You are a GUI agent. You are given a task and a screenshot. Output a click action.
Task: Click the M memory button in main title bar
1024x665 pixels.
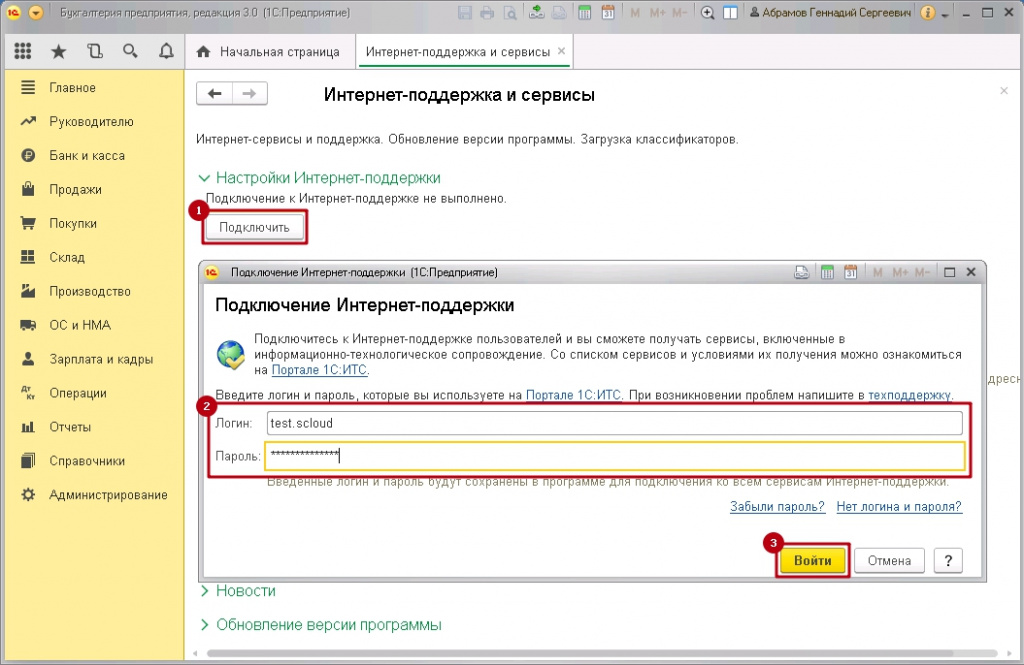coord(635,12)
